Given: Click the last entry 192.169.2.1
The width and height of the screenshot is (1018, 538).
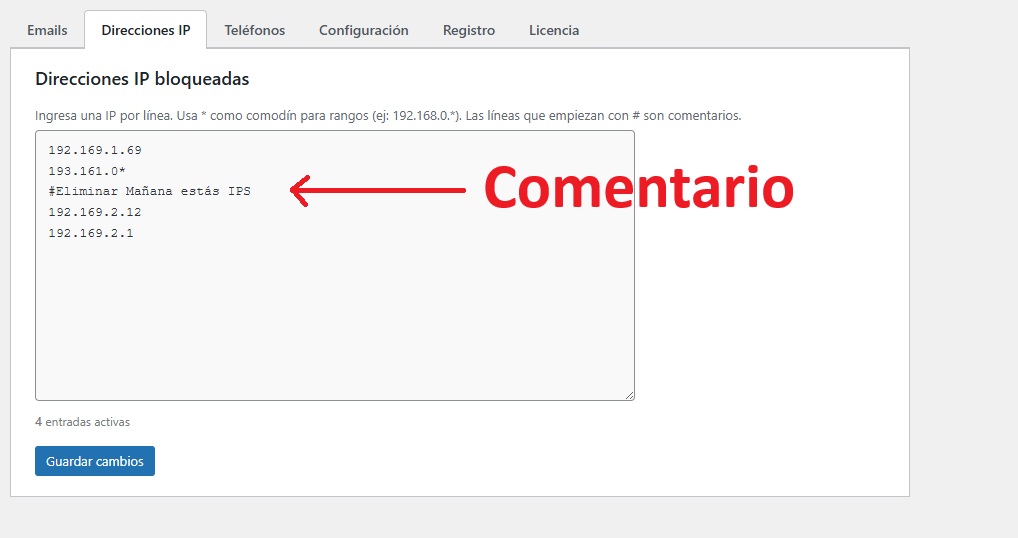Looking at the screenshot, I should click(x=91, y=233).
